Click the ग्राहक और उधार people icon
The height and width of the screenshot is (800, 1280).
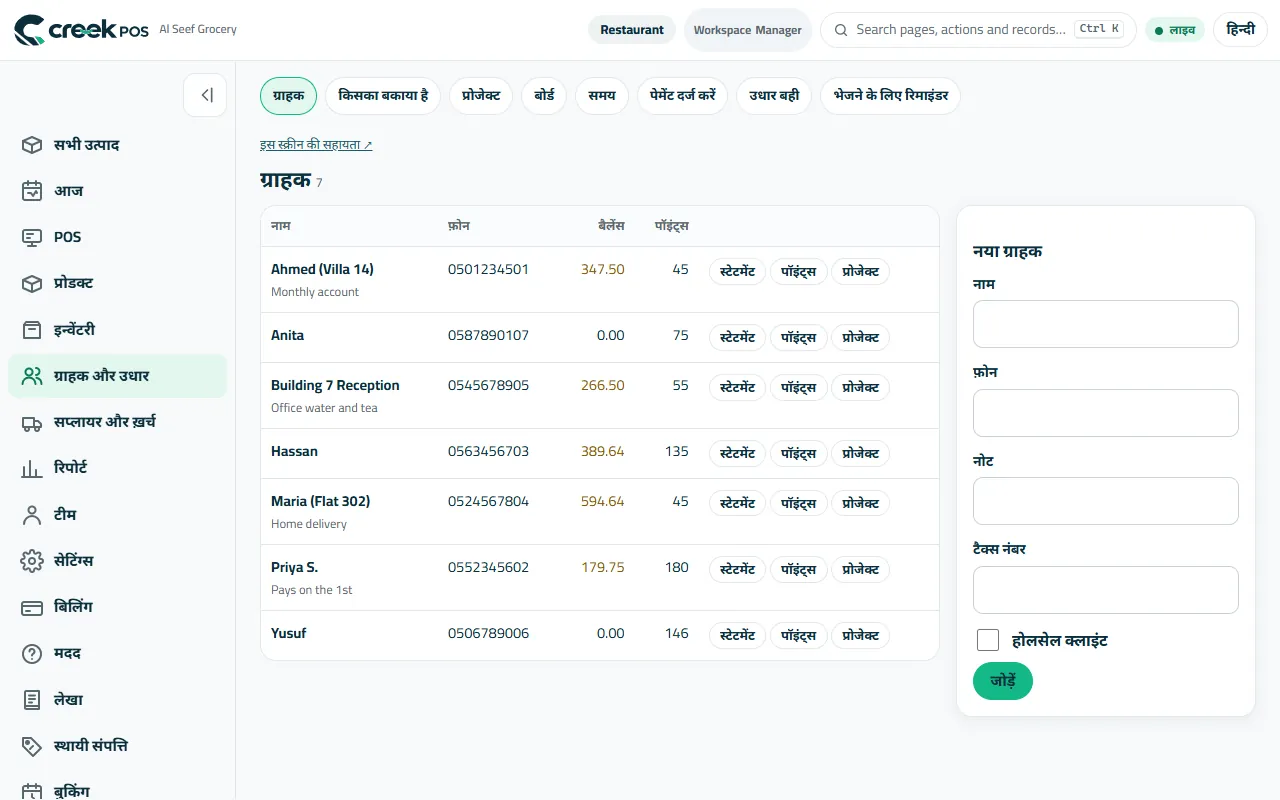pos(32,376)
